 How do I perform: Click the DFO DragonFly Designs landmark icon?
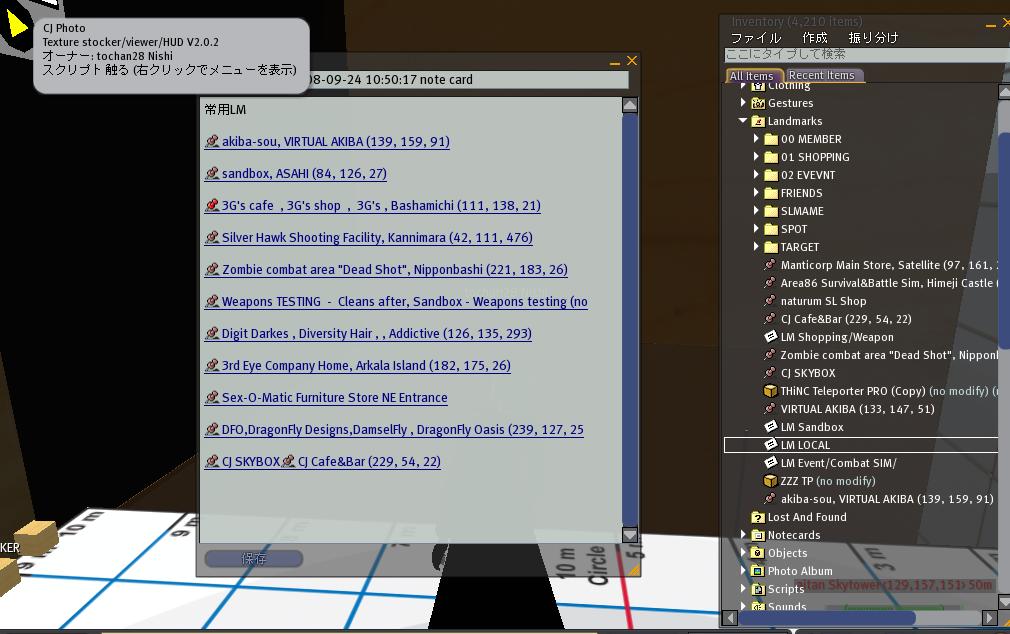pos(212,429)
